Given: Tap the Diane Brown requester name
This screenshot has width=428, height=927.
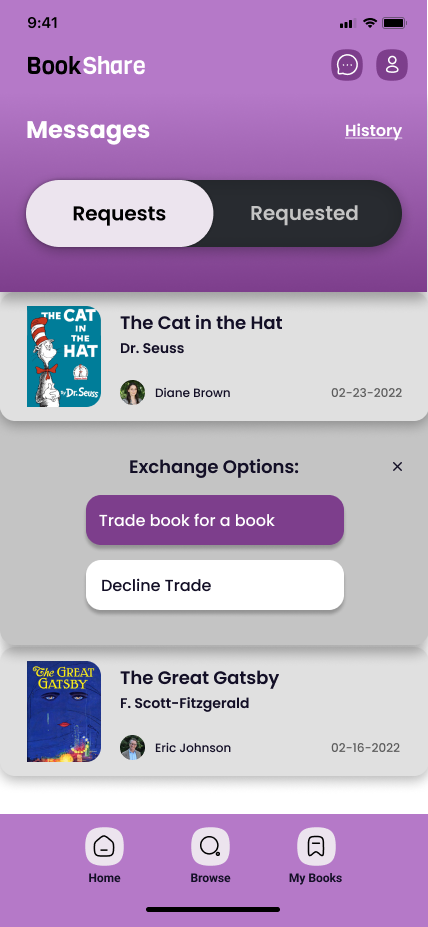Looking at the screenshot, I should pos(193,393).
